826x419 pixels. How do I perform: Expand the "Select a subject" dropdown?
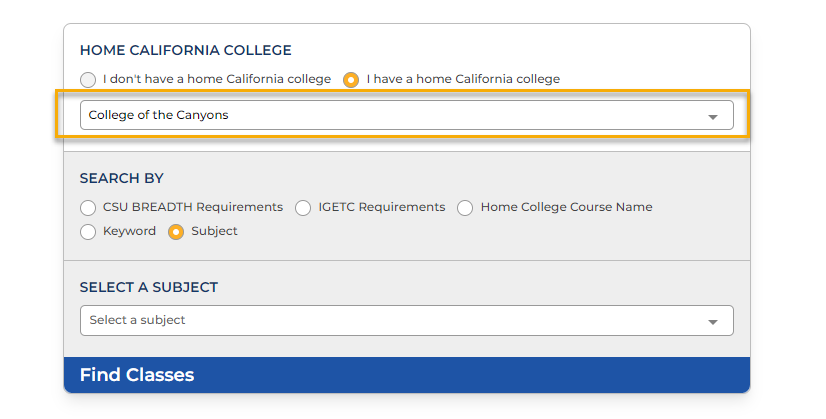(x=400, y=321)
